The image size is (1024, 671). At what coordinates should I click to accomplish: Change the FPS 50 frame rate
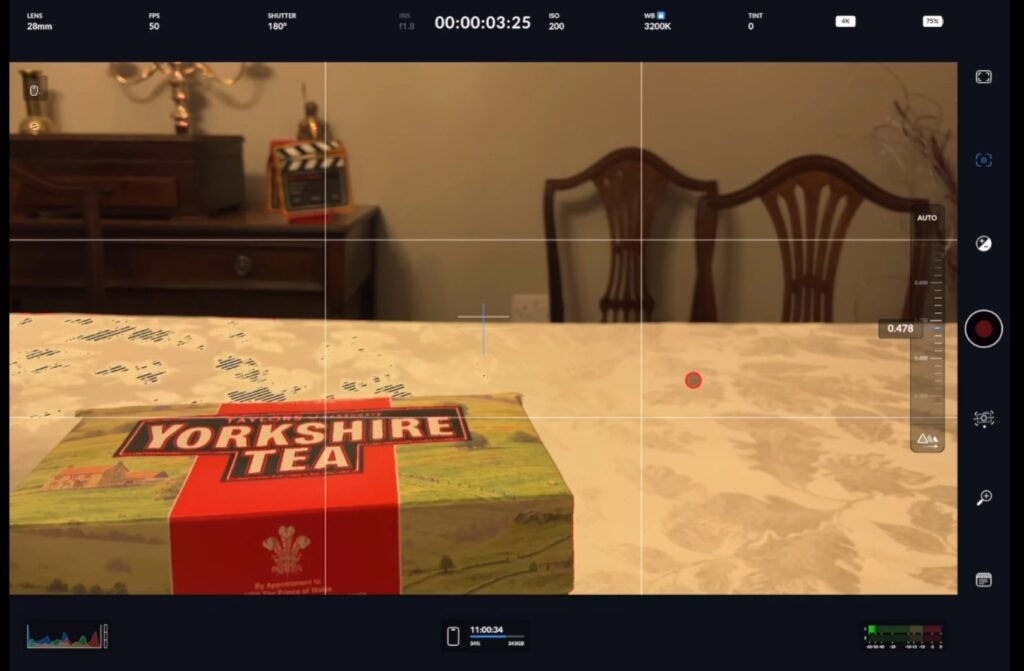coord(154,22)
